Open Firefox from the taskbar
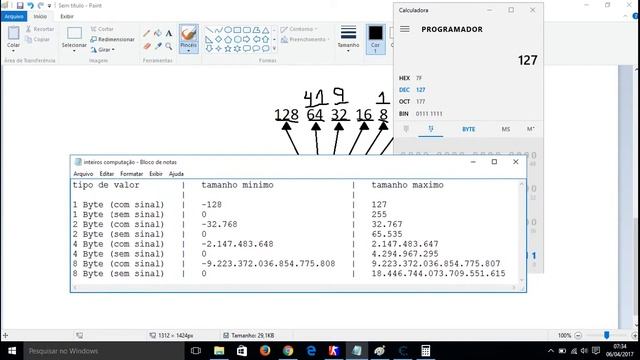Image resolution: width=640 pixels, height=360 pixels. coord(265,351)
